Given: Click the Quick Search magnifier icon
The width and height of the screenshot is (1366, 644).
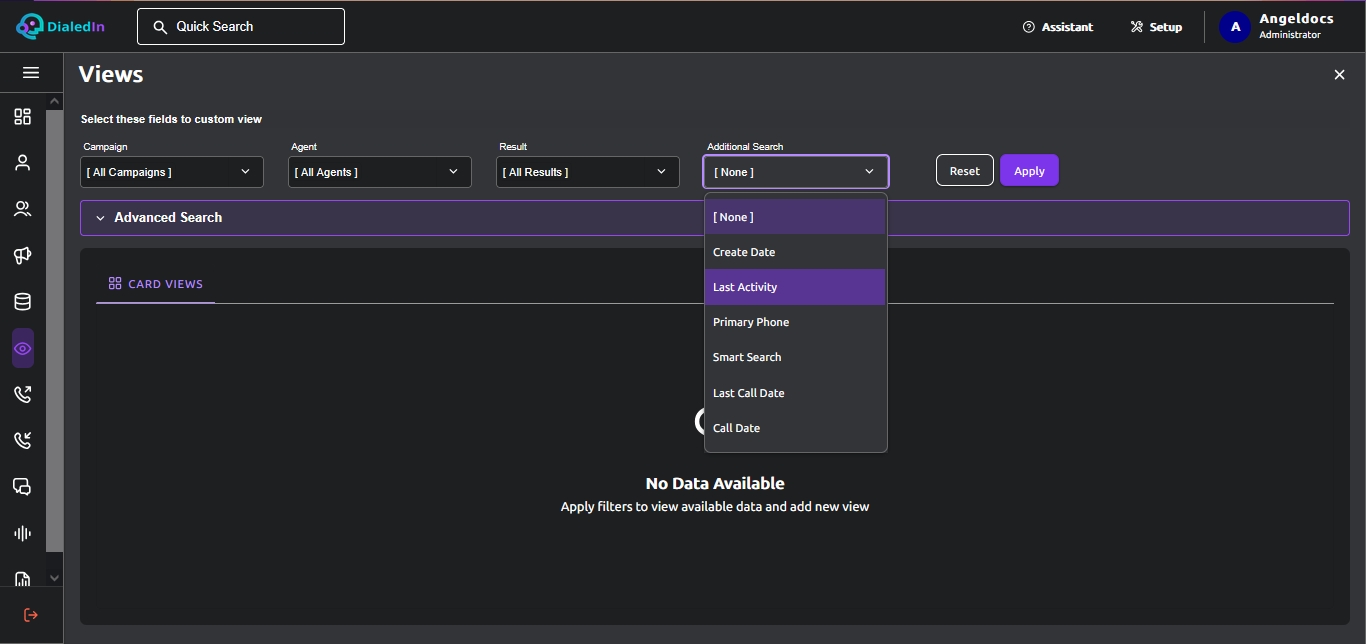Looking at the screenshot, I should pyautogui.click(x=160, y=27).
